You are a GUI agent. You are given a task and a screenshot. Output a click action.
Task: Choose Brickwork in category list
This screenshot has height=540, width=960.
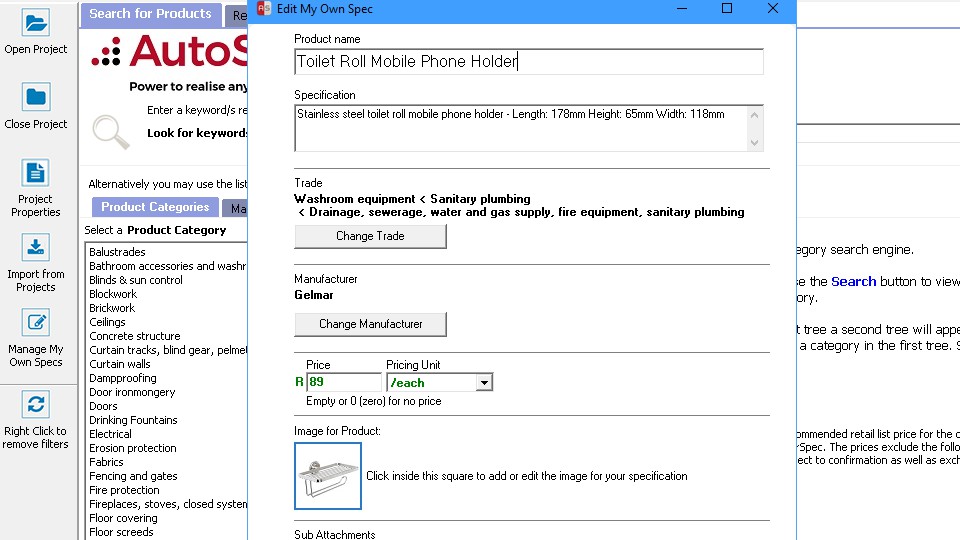coord(112,309)
